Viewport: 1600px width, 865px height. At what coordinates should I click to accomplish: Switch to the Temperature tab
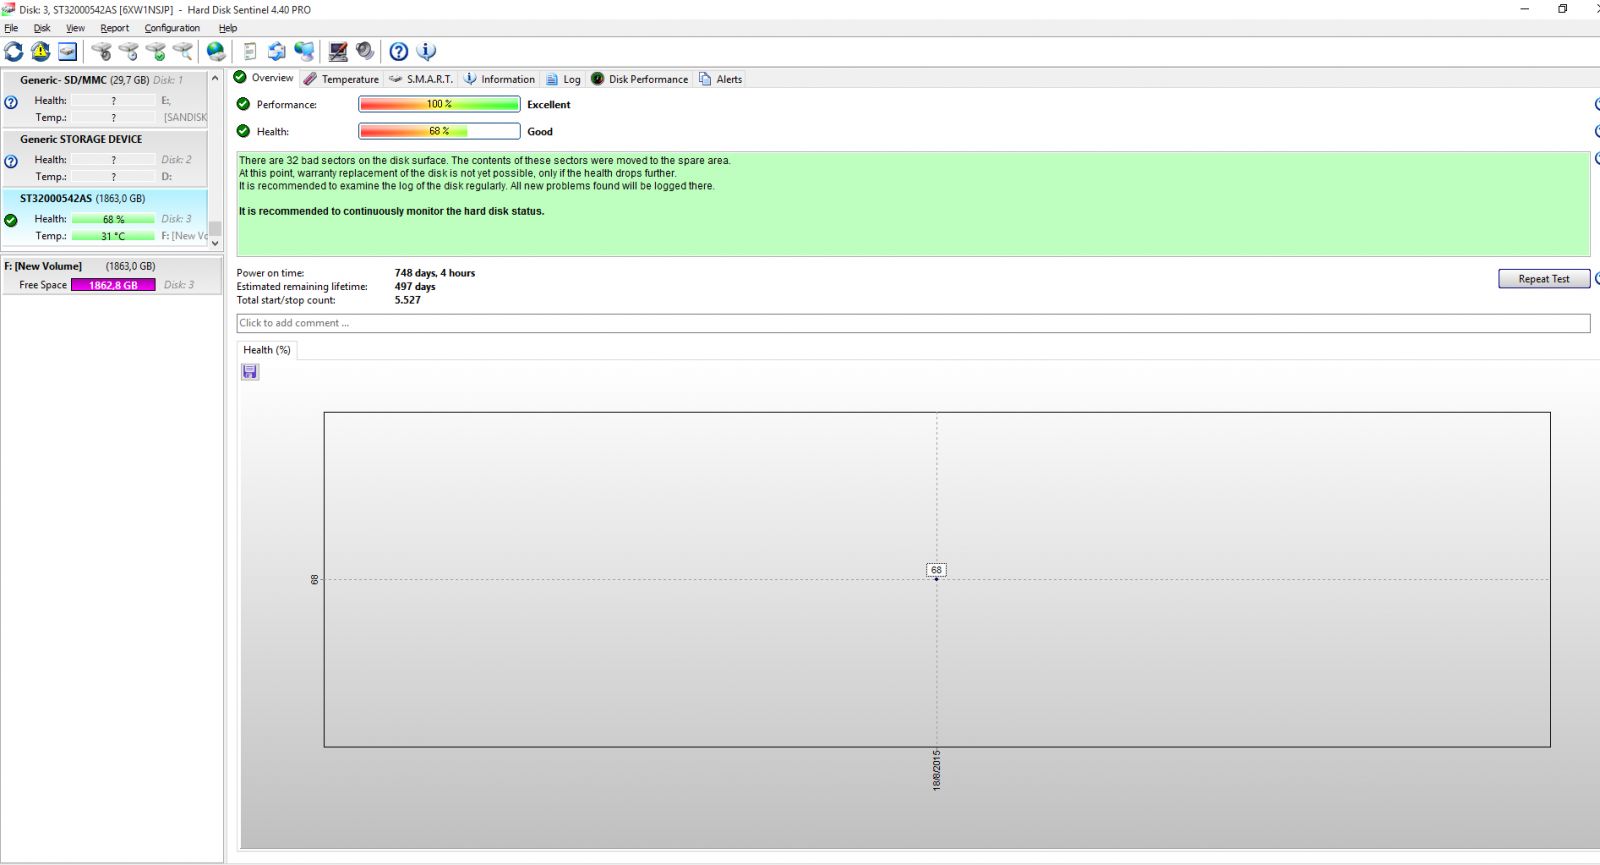pos(341,79)
